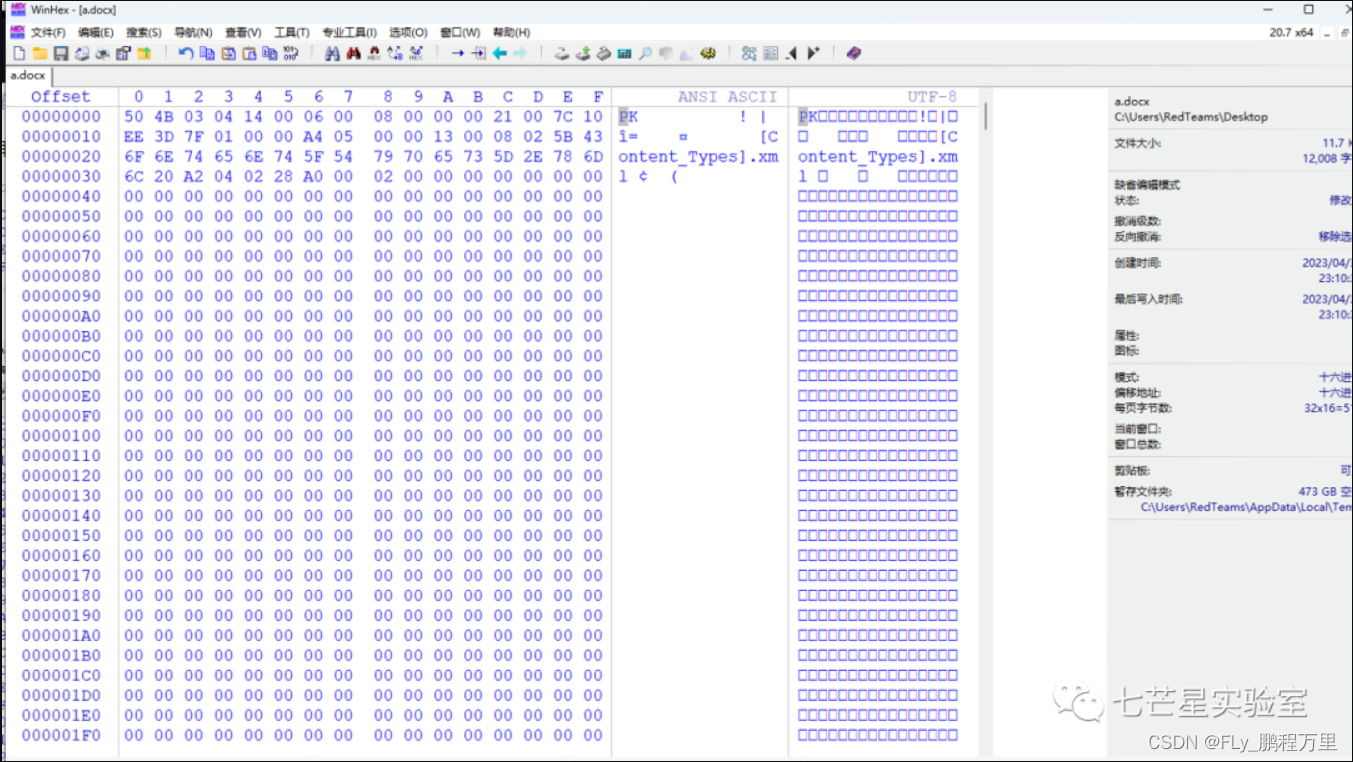Image resolution: width=1353 pixels, height=762 pixels.
Task: Open help with the purple book icon
Action: (853, 53)
